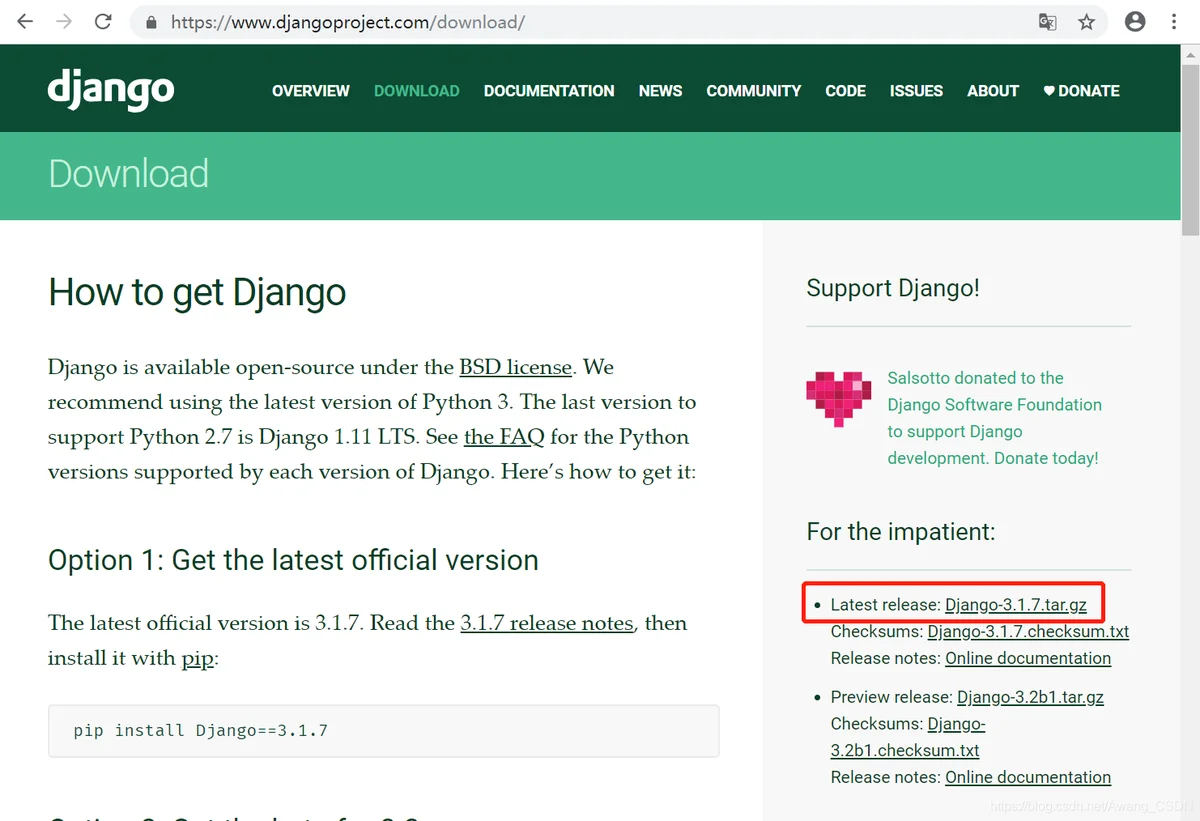Click the How to get Django heading

tap(197, 292)
